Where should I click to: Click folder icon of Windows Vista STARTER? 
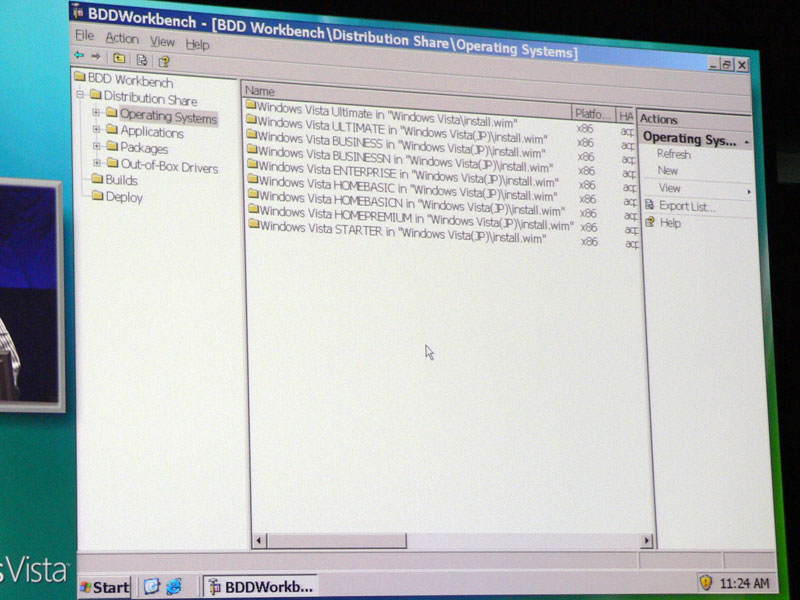(x=254, y=223)
